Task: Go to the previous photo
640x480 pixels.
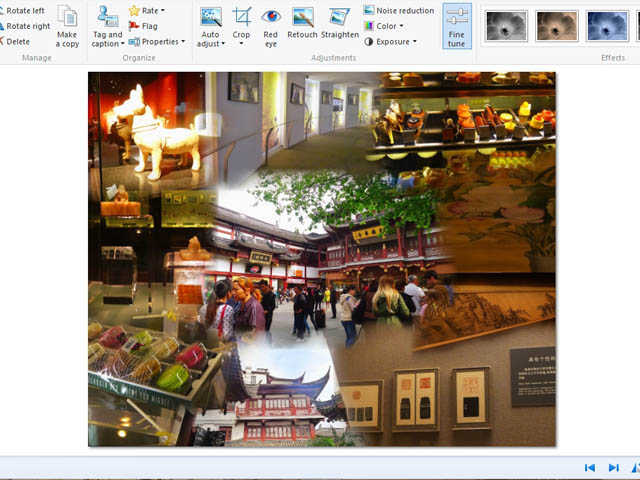Action: [589, 467]
